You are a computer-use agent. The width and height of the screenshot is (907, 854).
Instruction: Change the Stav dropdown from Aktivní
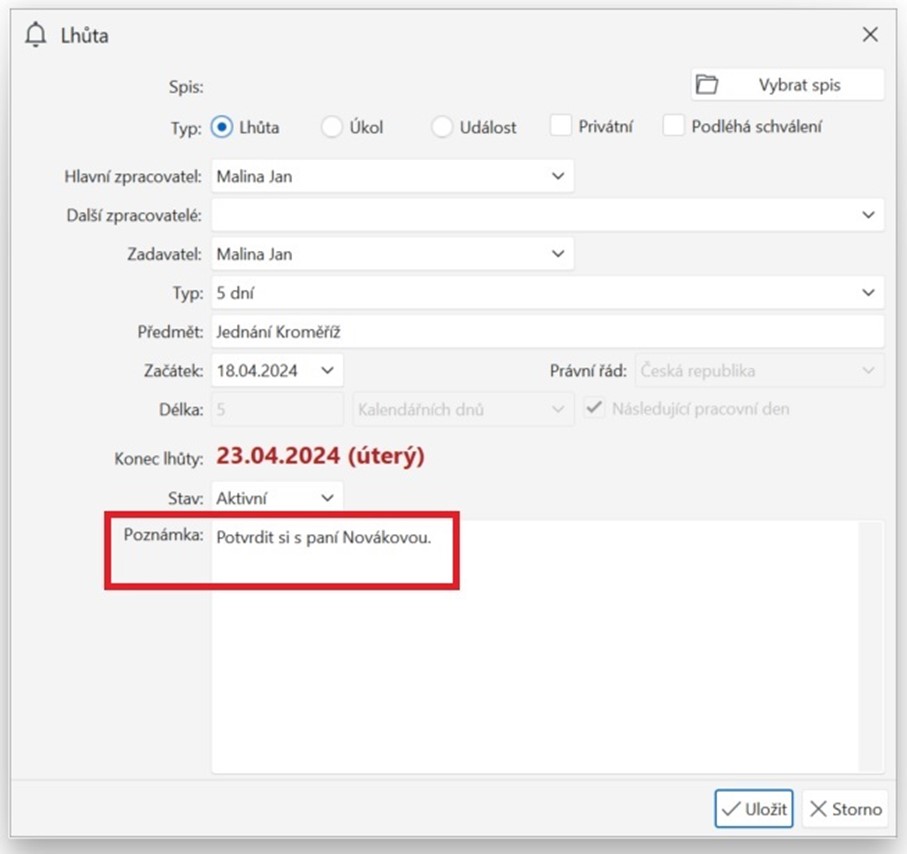[327, 497]
